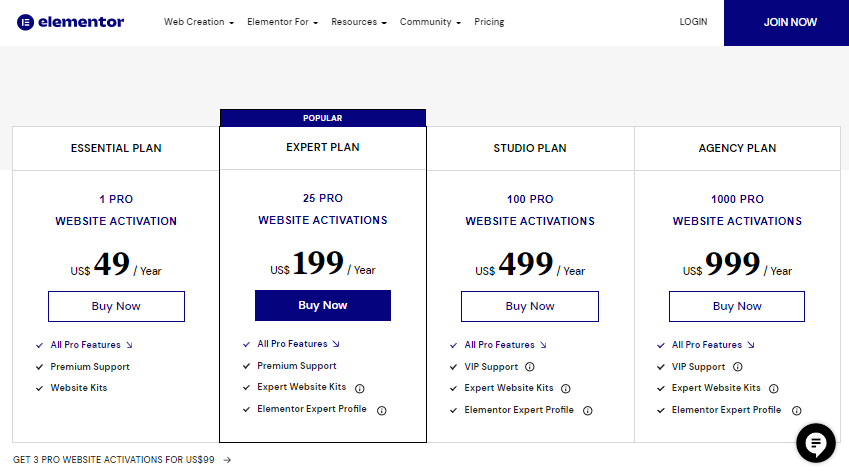Buy the Essential Plan for US$49

pyautogui.click(x=116, y=307)
